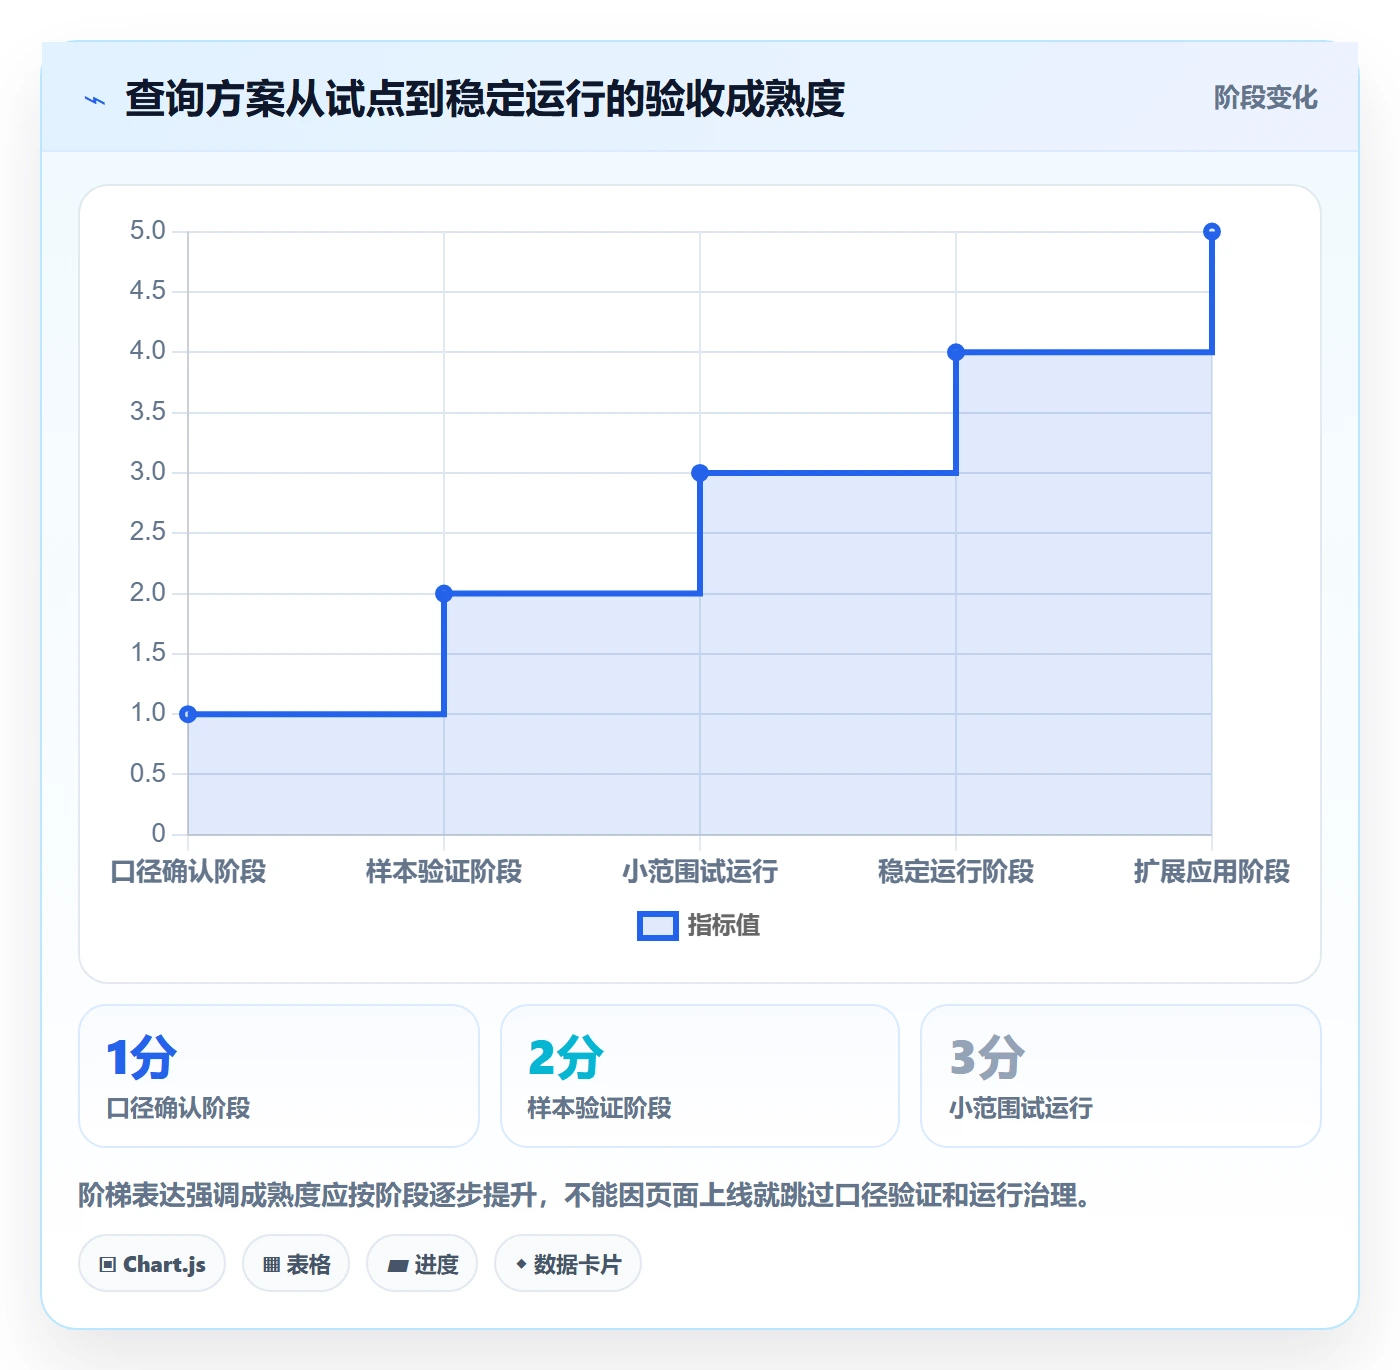
Task: Select the data point at 口径确认阶段 value 1.0
Action: point(188,714)
